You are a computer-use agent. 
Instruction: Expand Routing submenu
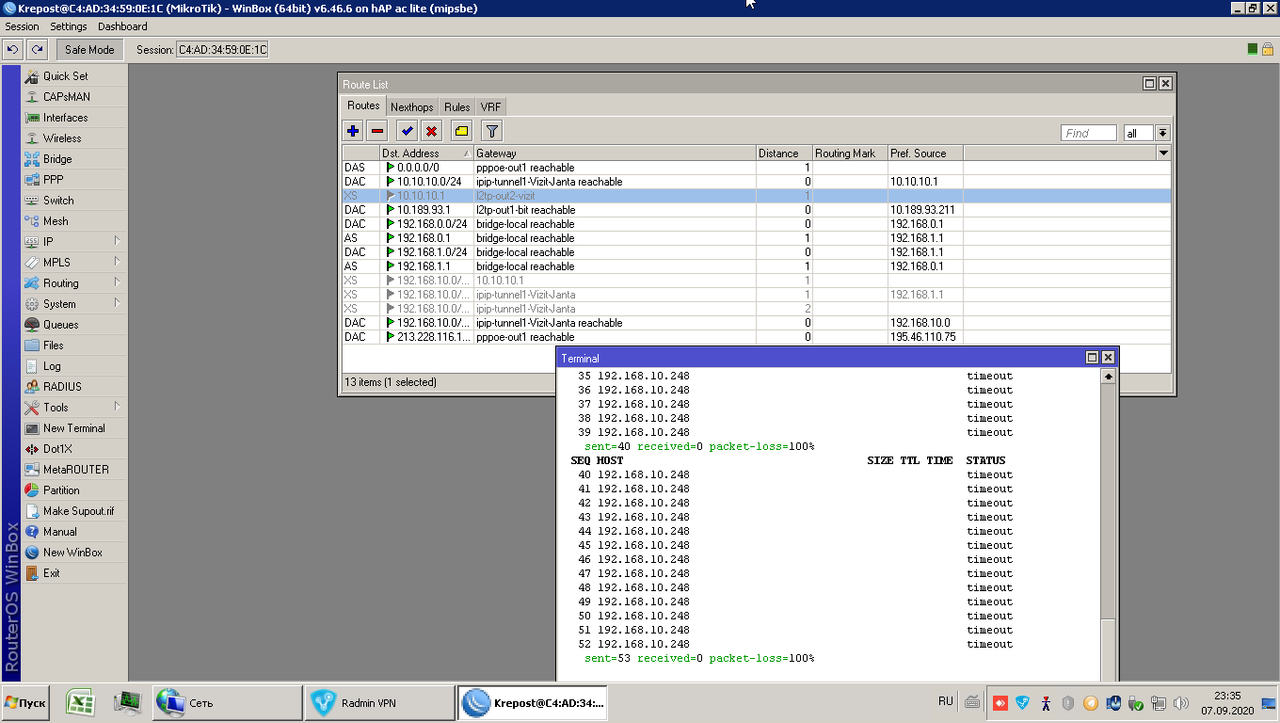(x=116, y=283)
